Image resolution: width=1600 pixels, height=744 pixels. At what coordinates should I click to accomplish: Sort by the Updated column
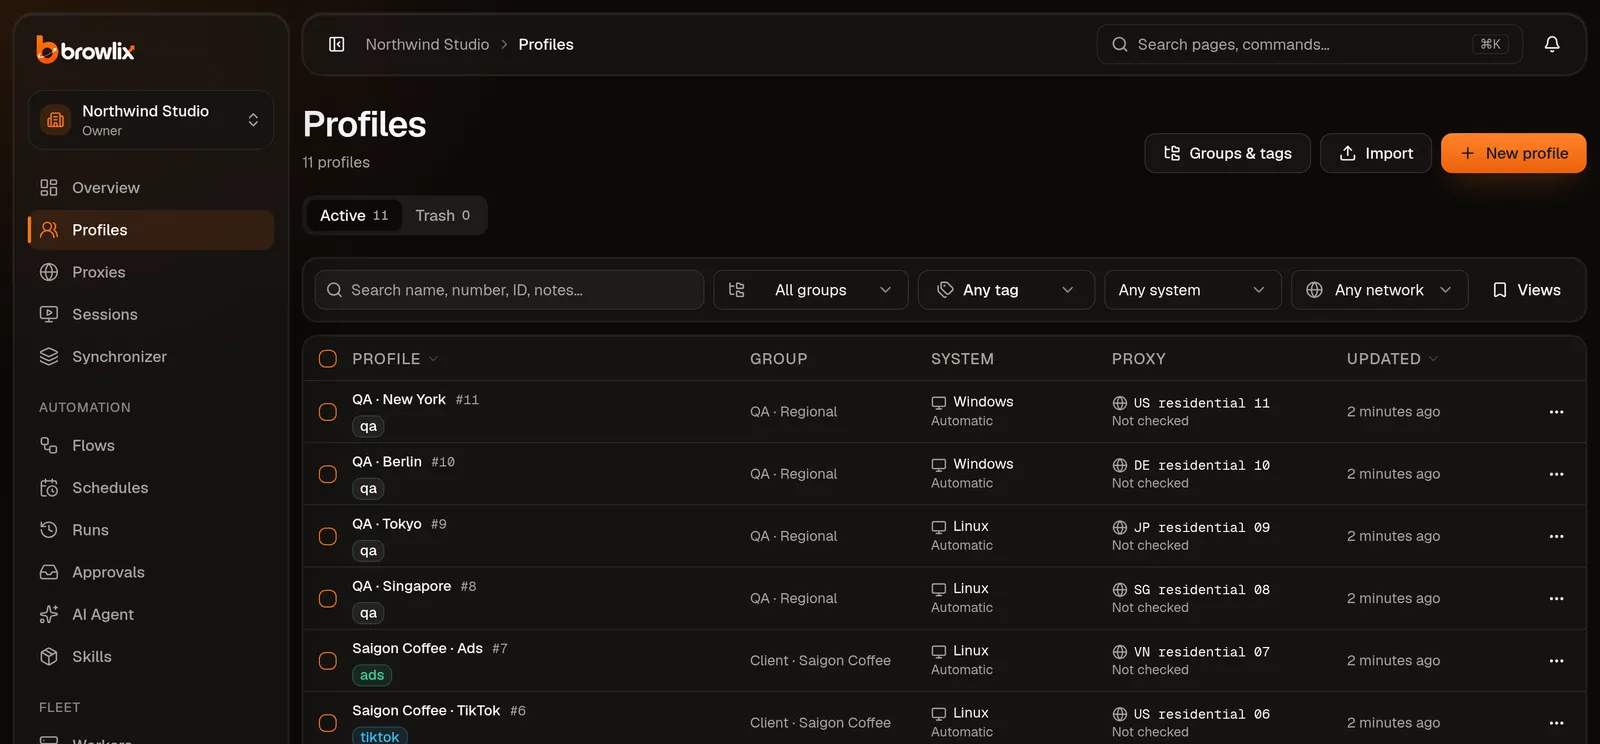point(1392,359)
